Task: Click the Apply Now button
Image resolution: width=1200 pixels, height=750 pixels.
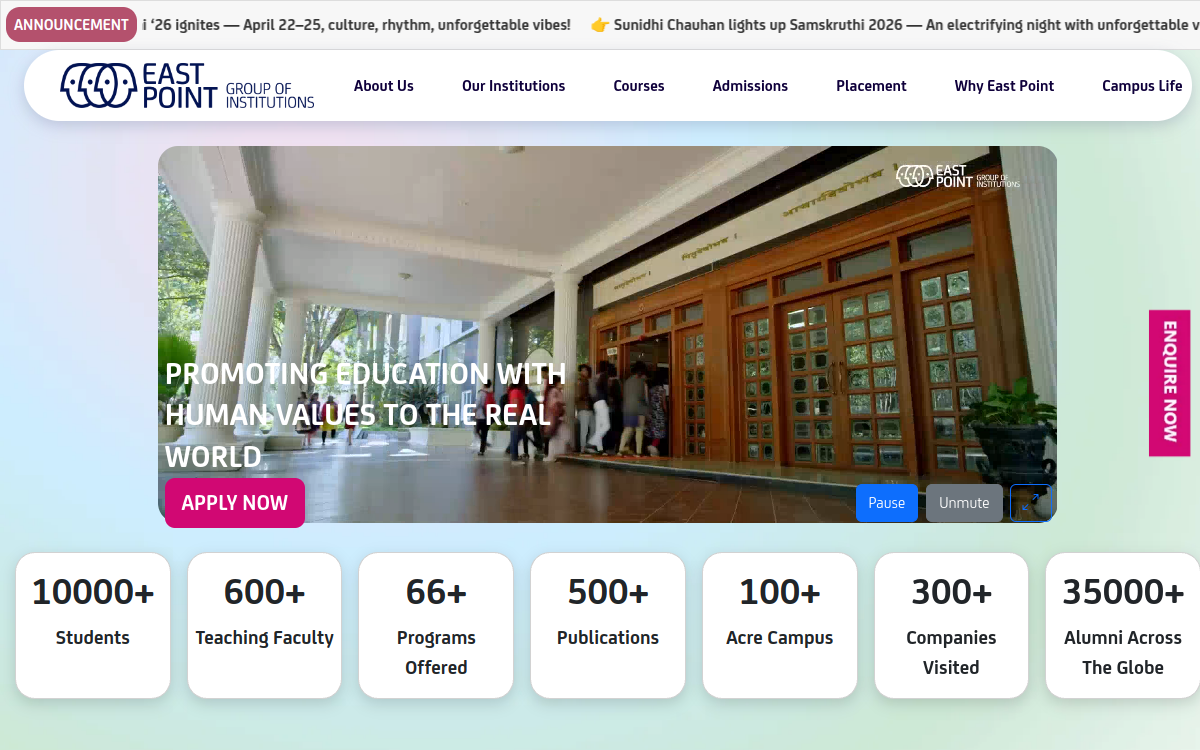Action: point(235,503)
